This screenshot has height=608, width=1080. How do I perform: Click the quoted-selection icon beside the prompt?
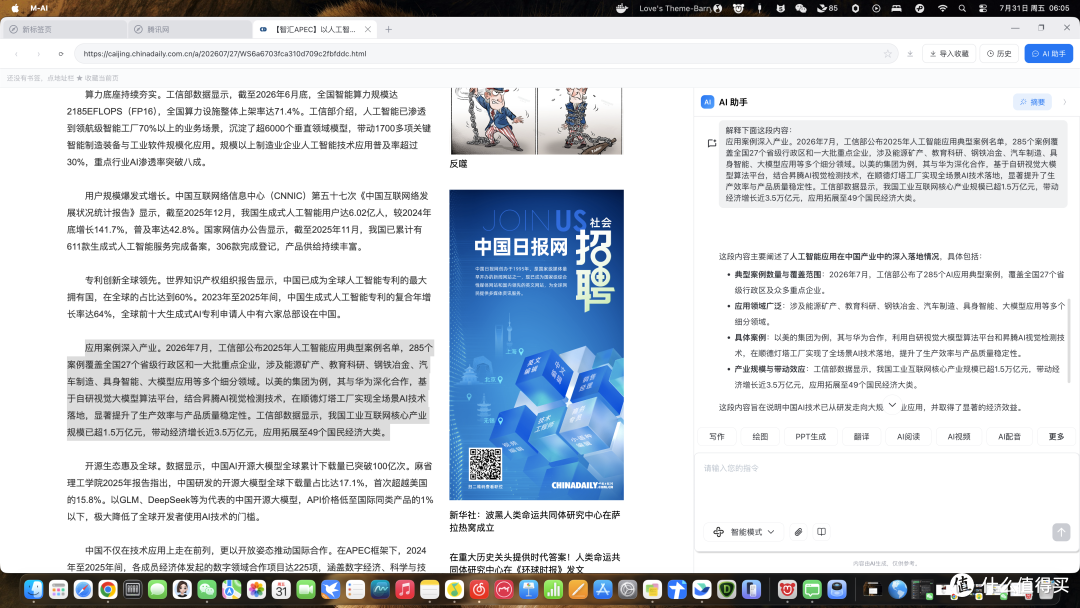(x=712, y=143)
